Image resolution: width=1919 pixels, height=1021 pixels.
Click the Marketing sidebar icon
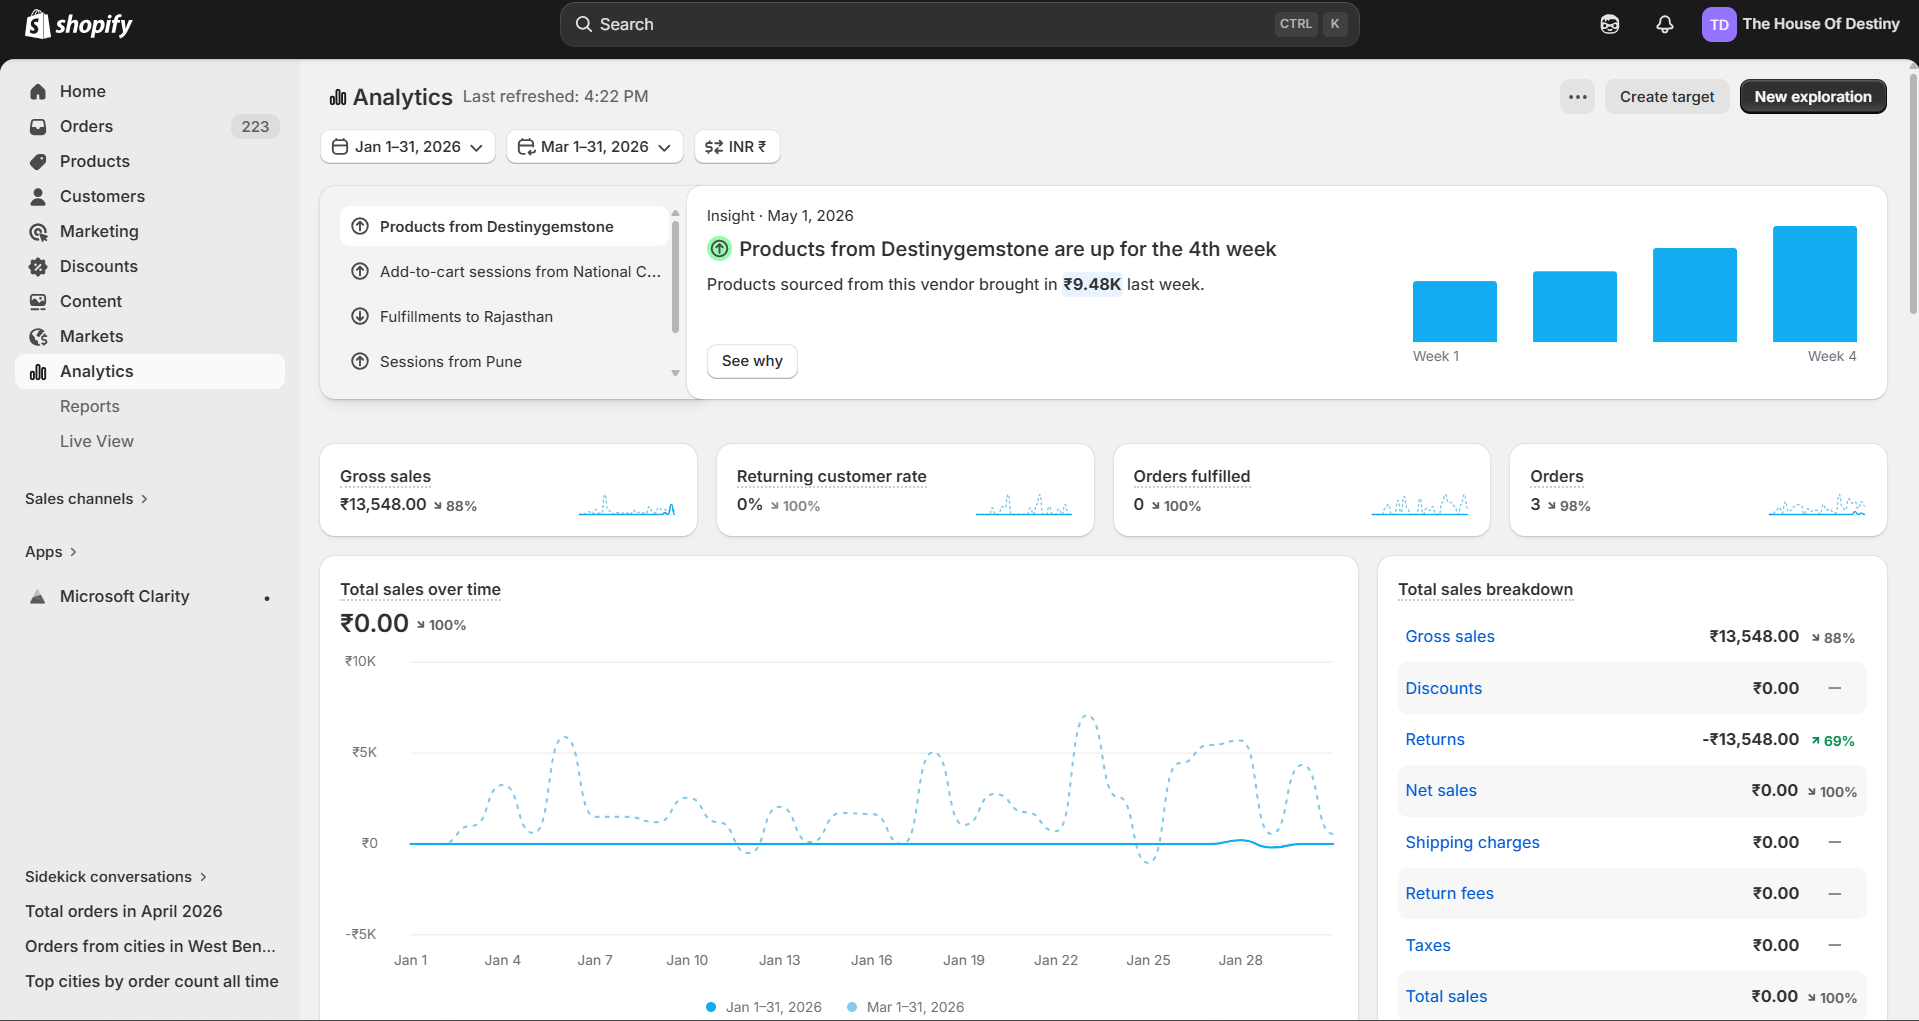(x=38, y=232)
